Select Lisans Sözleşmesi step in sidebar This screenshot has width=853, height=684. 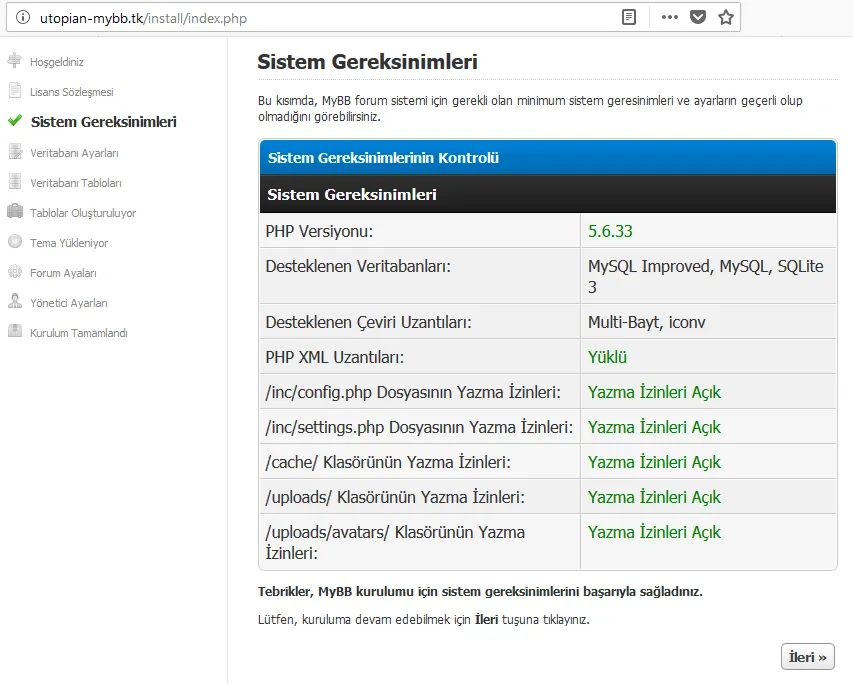[71, 92]
